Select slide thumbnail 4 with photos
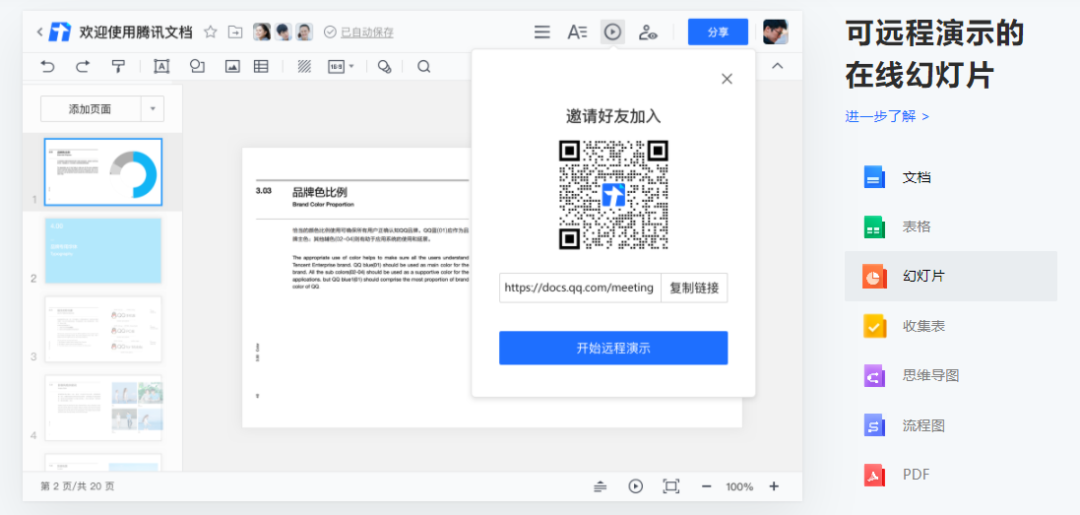The image size is (1080, 515). (x=103, y=408)
